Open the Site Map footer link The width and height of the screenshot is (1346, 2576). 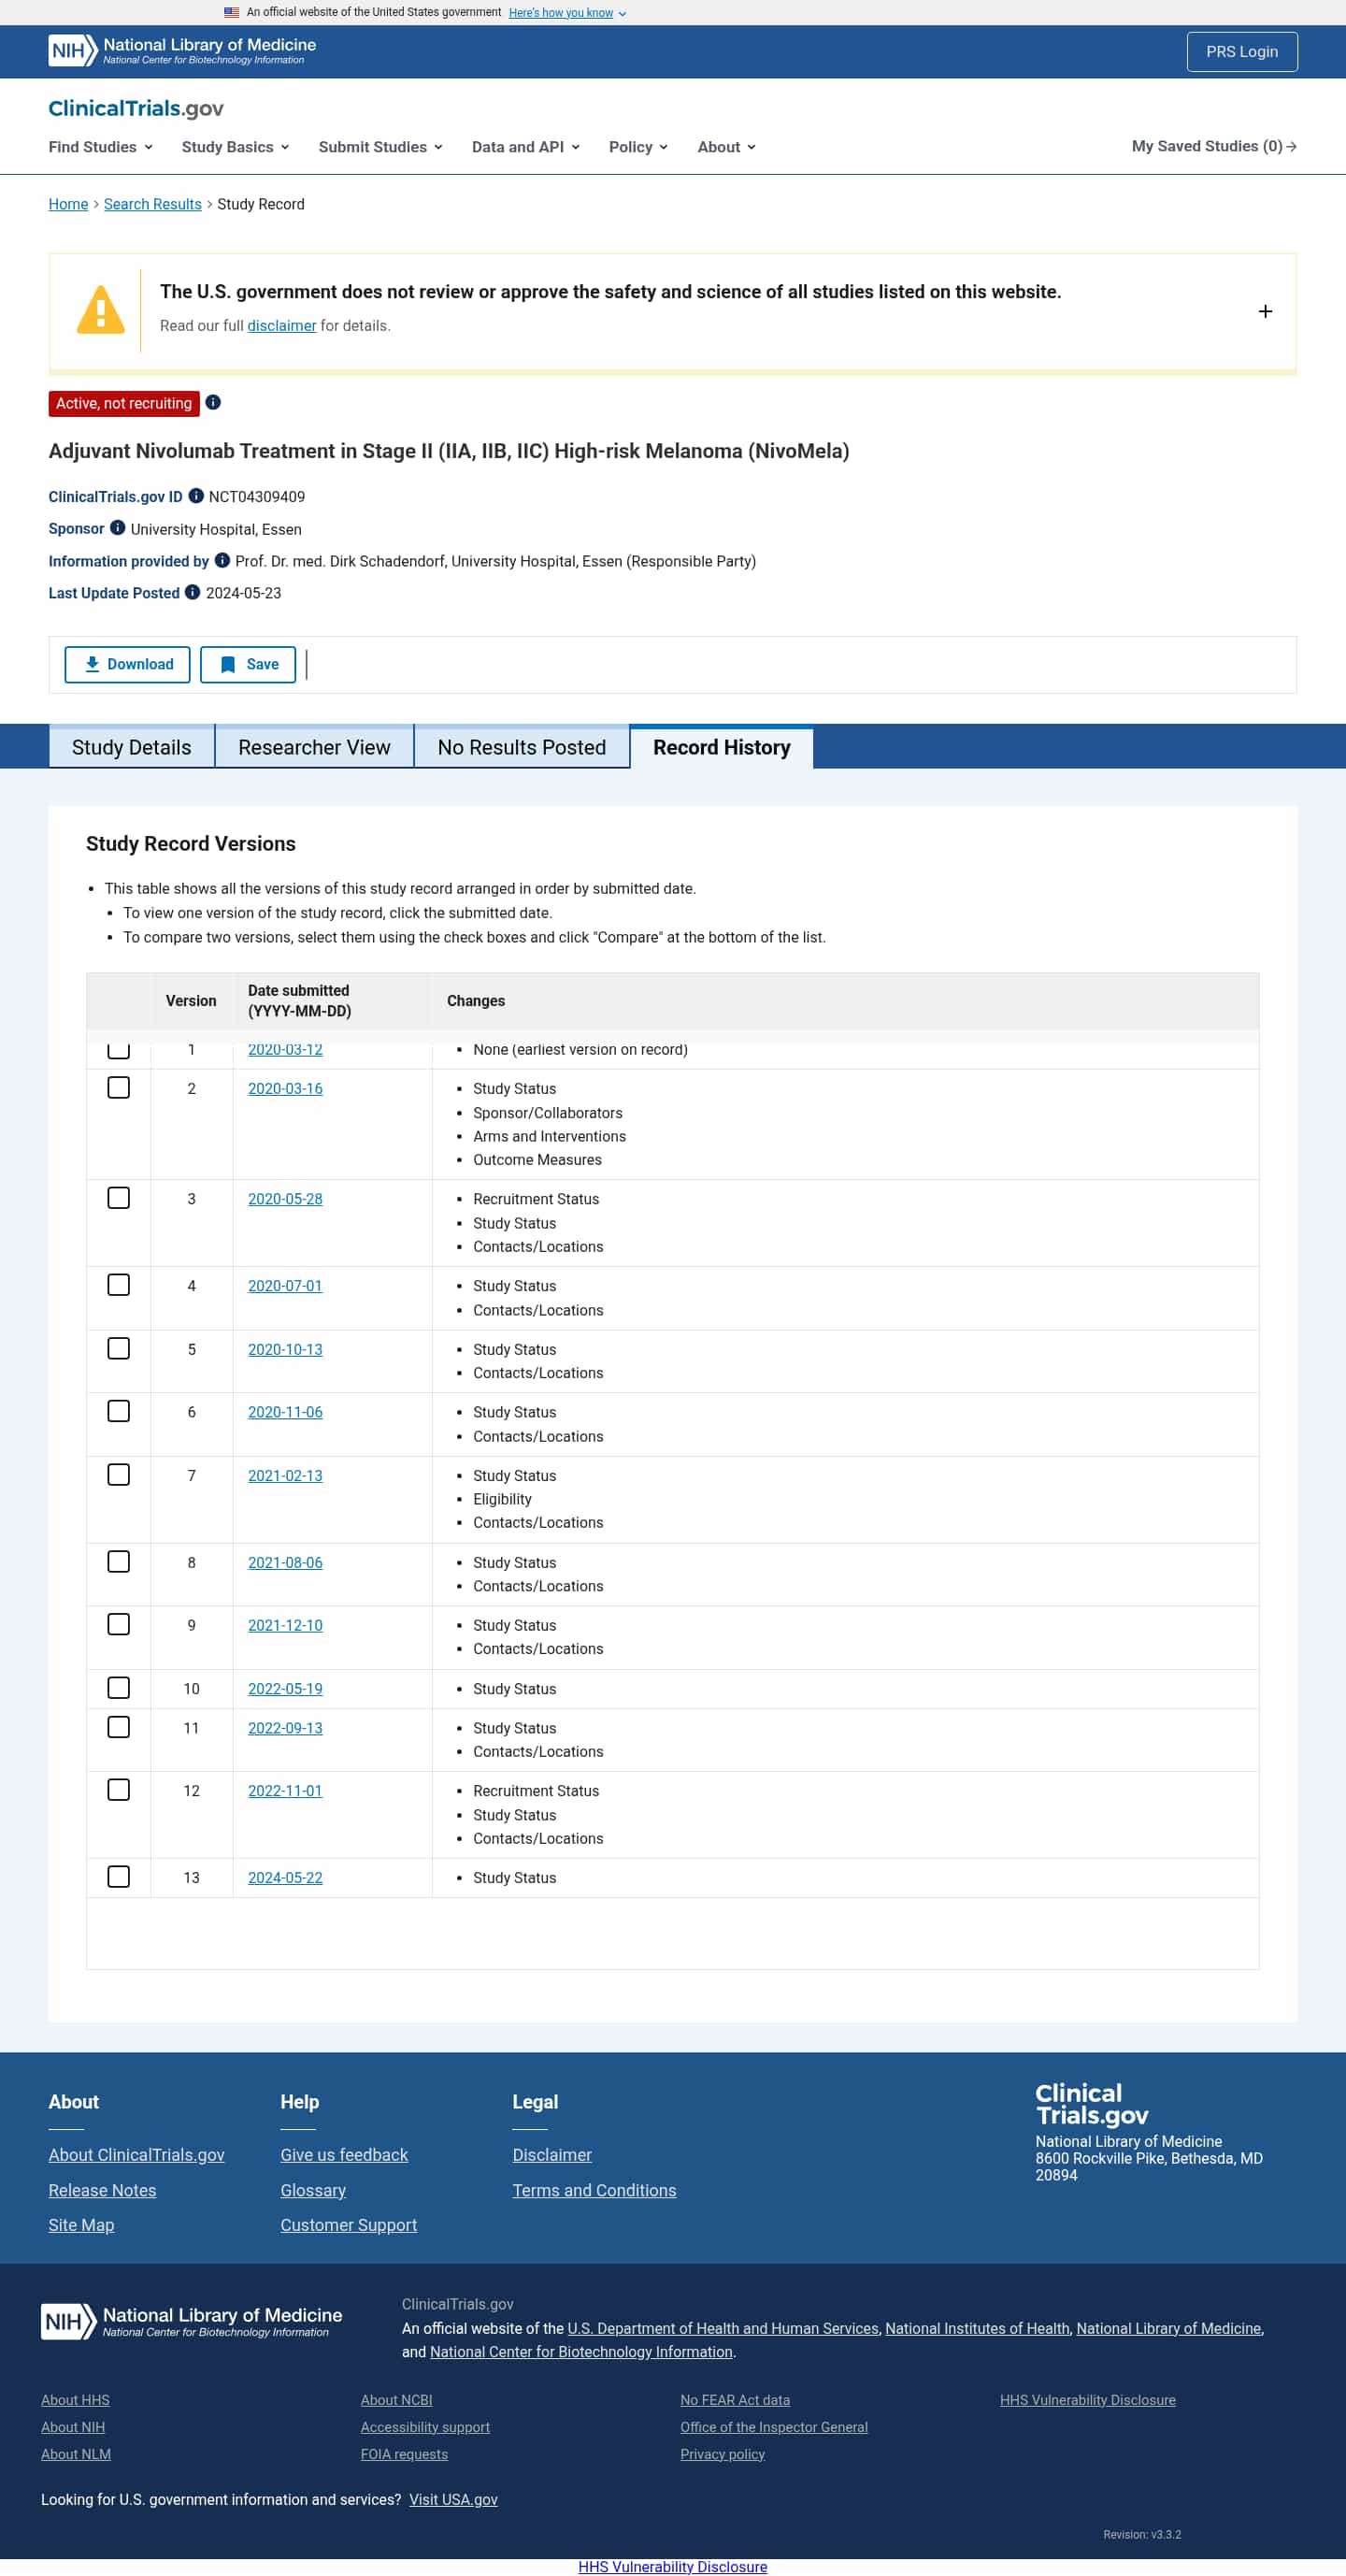pyautogui.click(x=81, y=2225)
